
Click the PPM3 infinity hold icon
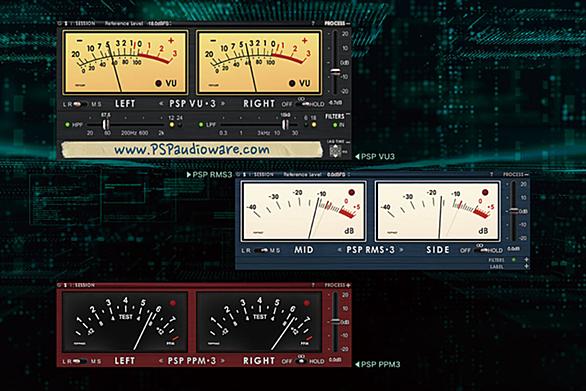coord(301,357)
